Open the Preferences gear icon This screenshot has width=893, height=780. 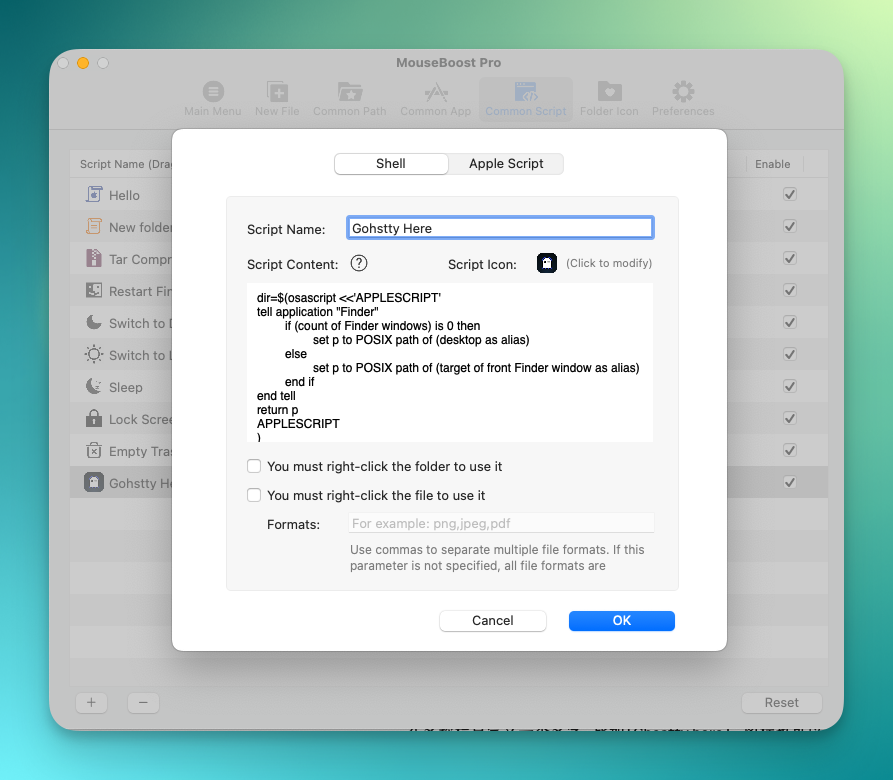(683, 93)
